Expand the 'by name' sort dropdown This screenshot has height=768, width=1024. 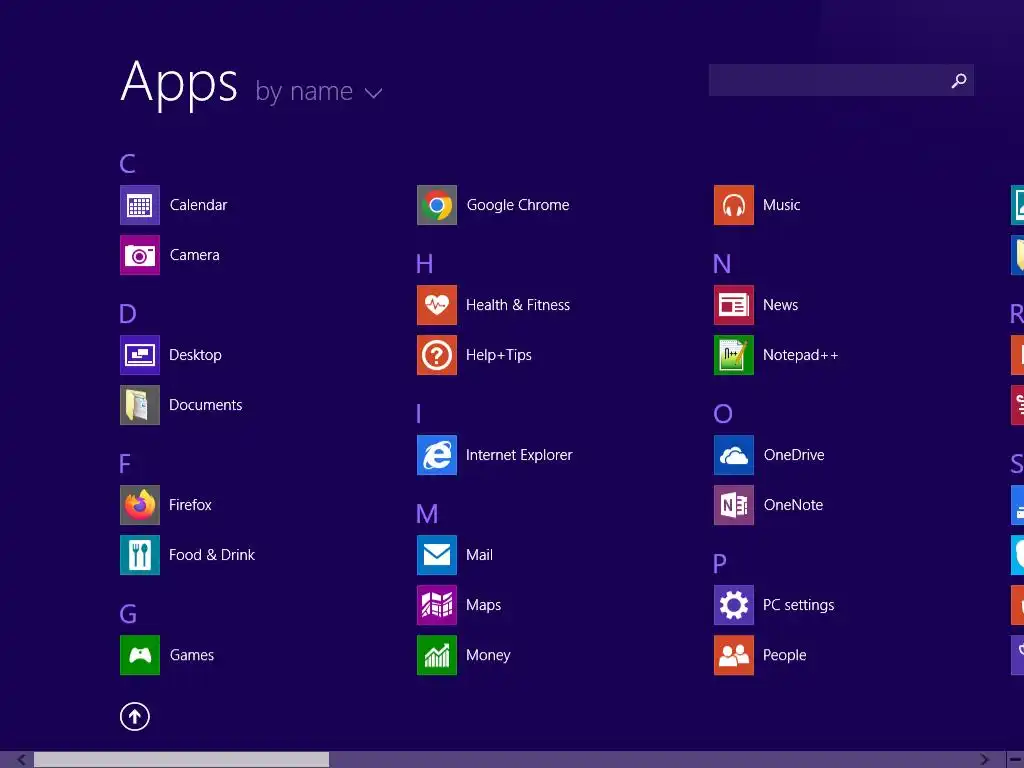(x=319, y=92)
